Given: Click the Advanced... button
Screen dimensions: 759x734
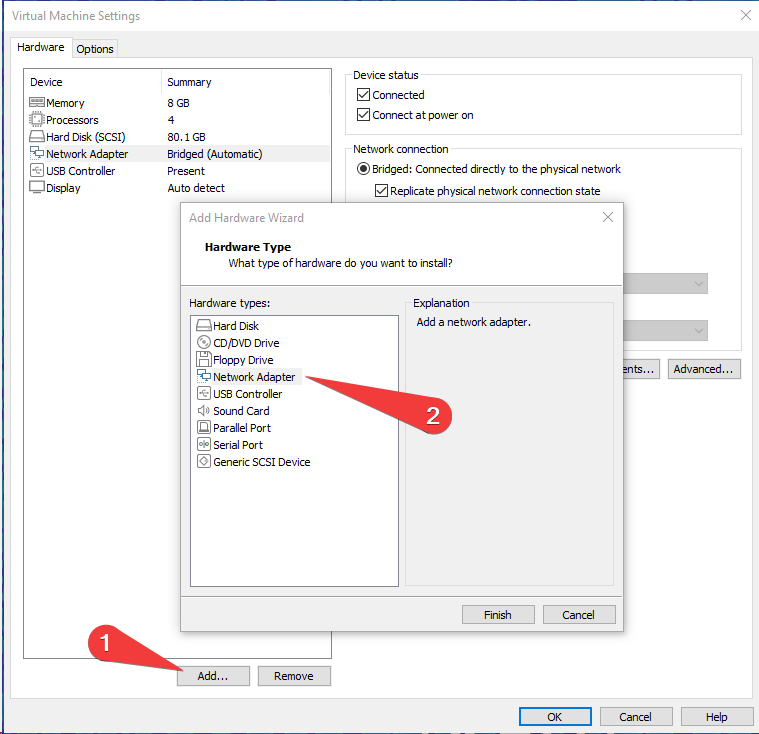Looking at the screenshot, I should 704,369.
